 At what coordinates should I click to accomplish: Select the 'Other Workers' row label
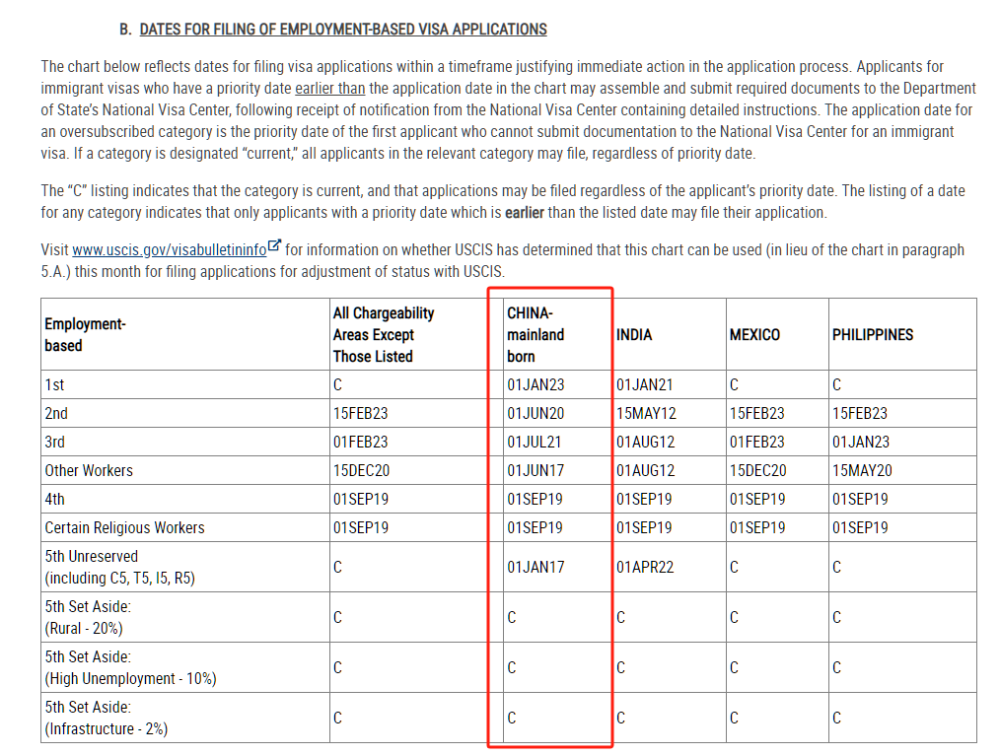pos(88,470)
